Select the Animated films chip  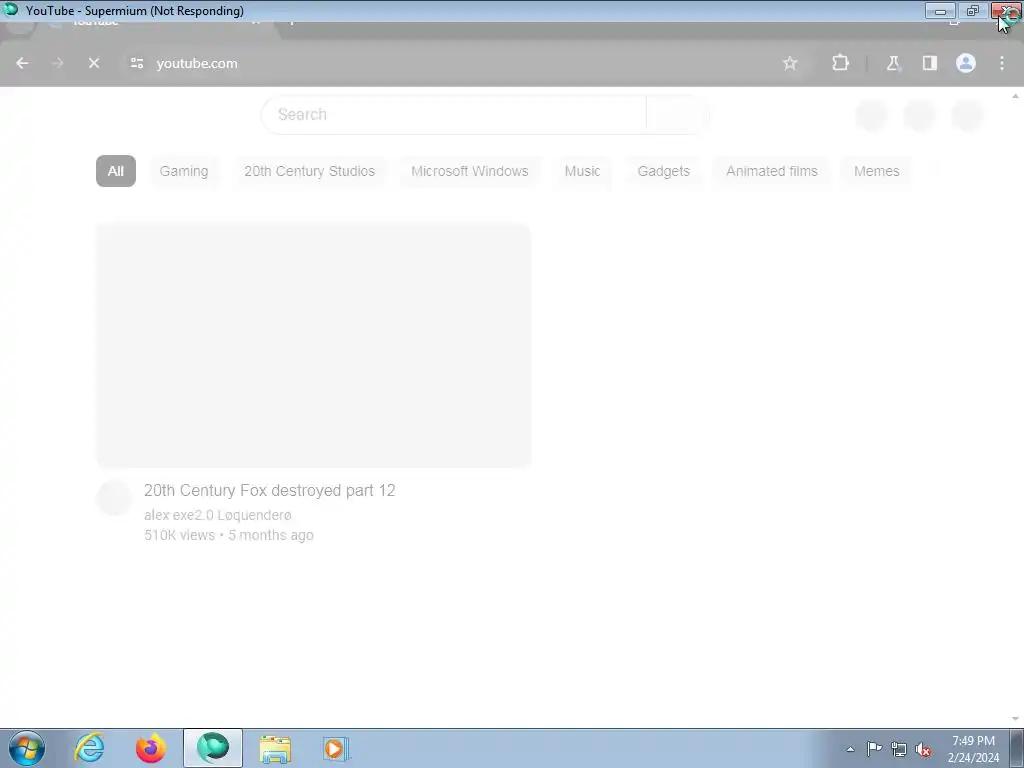772,171
